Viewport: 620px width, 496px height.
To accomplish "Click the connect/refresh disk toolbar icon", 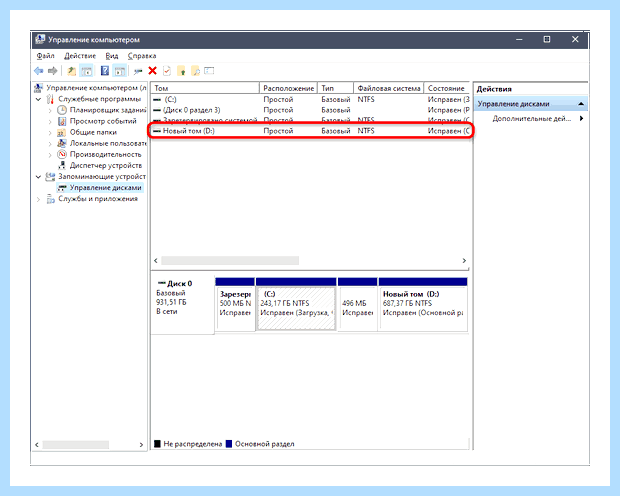I will pyautogui.click(x=138, y=71).
